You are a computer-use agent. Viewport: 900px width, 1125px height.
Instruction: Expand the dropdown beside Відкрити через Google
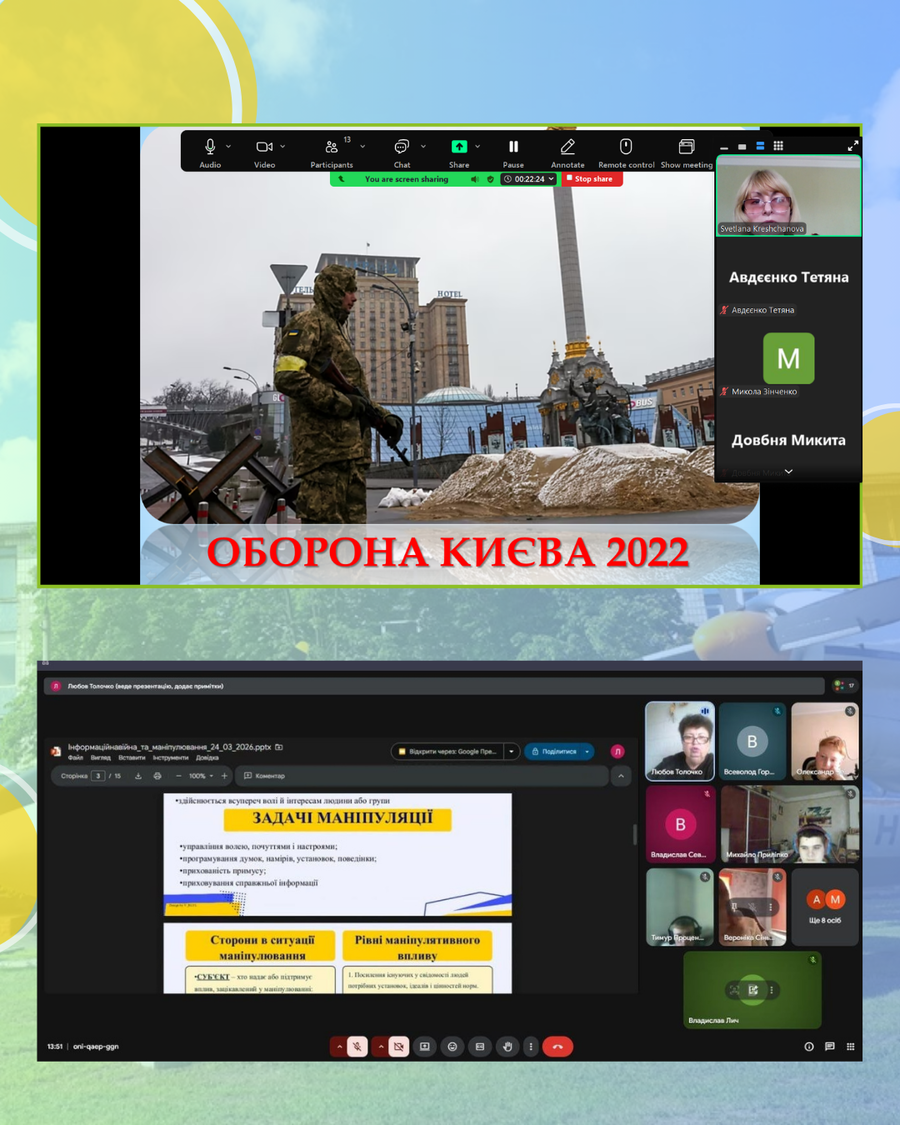pos(512,751)
